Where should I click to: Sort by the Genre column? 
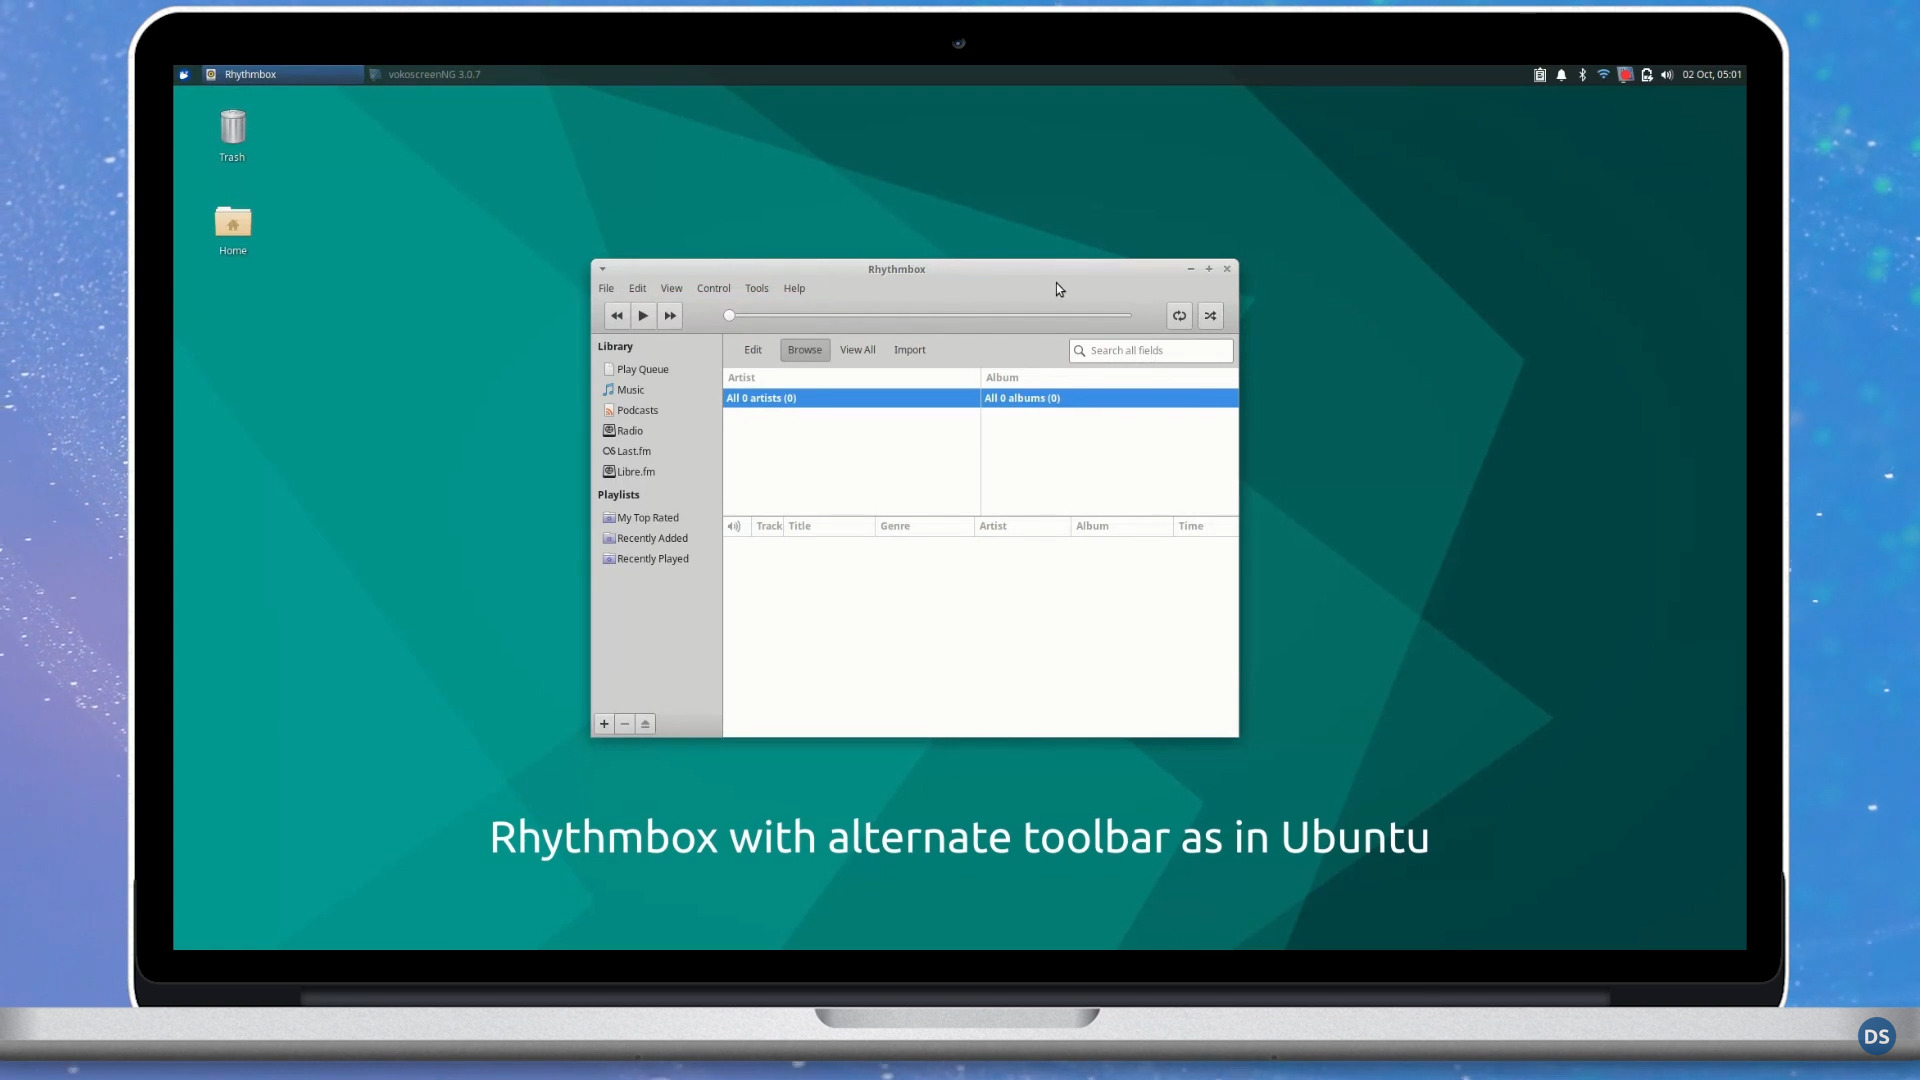[x=925, y=526]
